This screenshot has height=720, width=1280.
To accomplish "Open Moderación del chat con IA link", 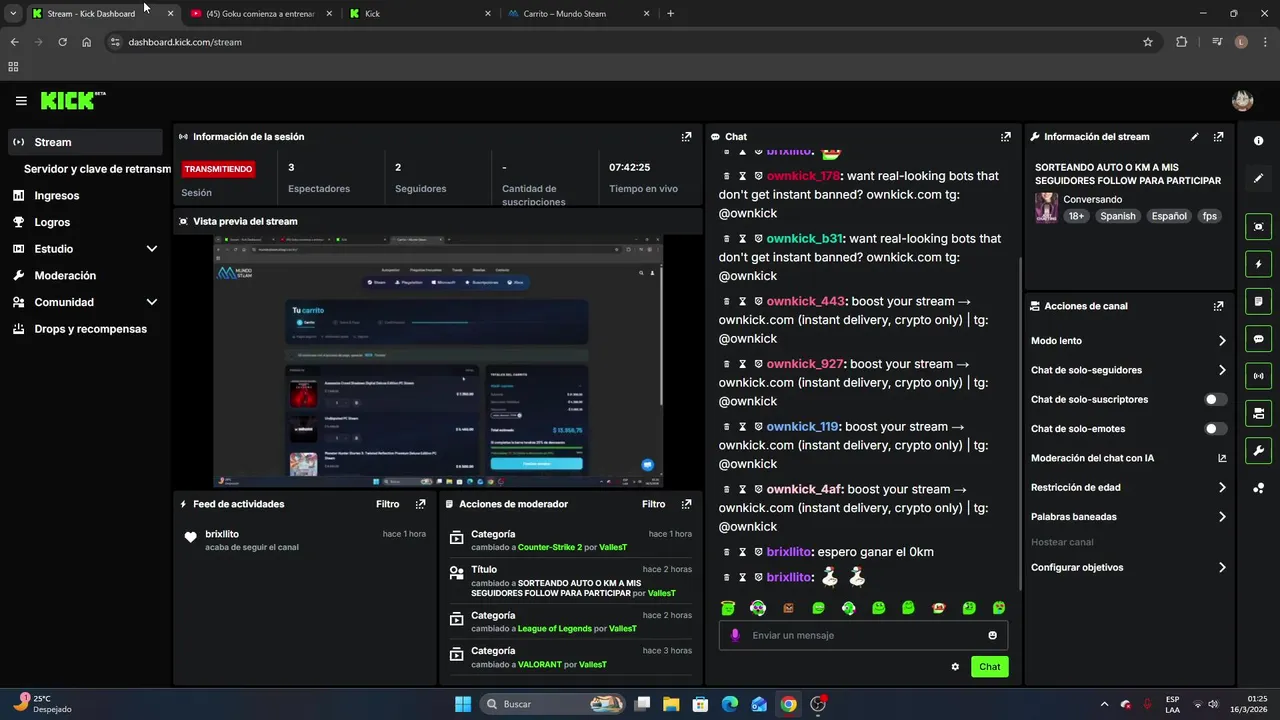I will click(1128, 458).
